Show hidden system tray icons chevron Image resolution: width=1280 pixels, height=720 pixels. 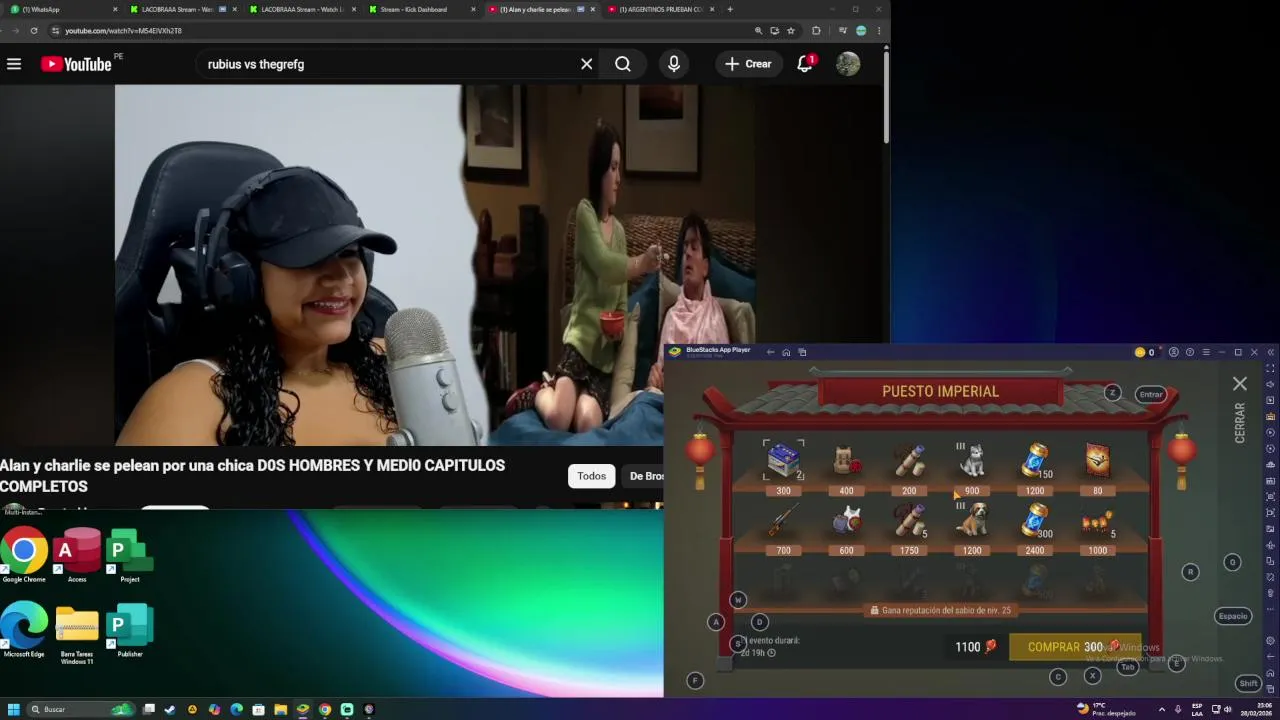coord(1161,709)
